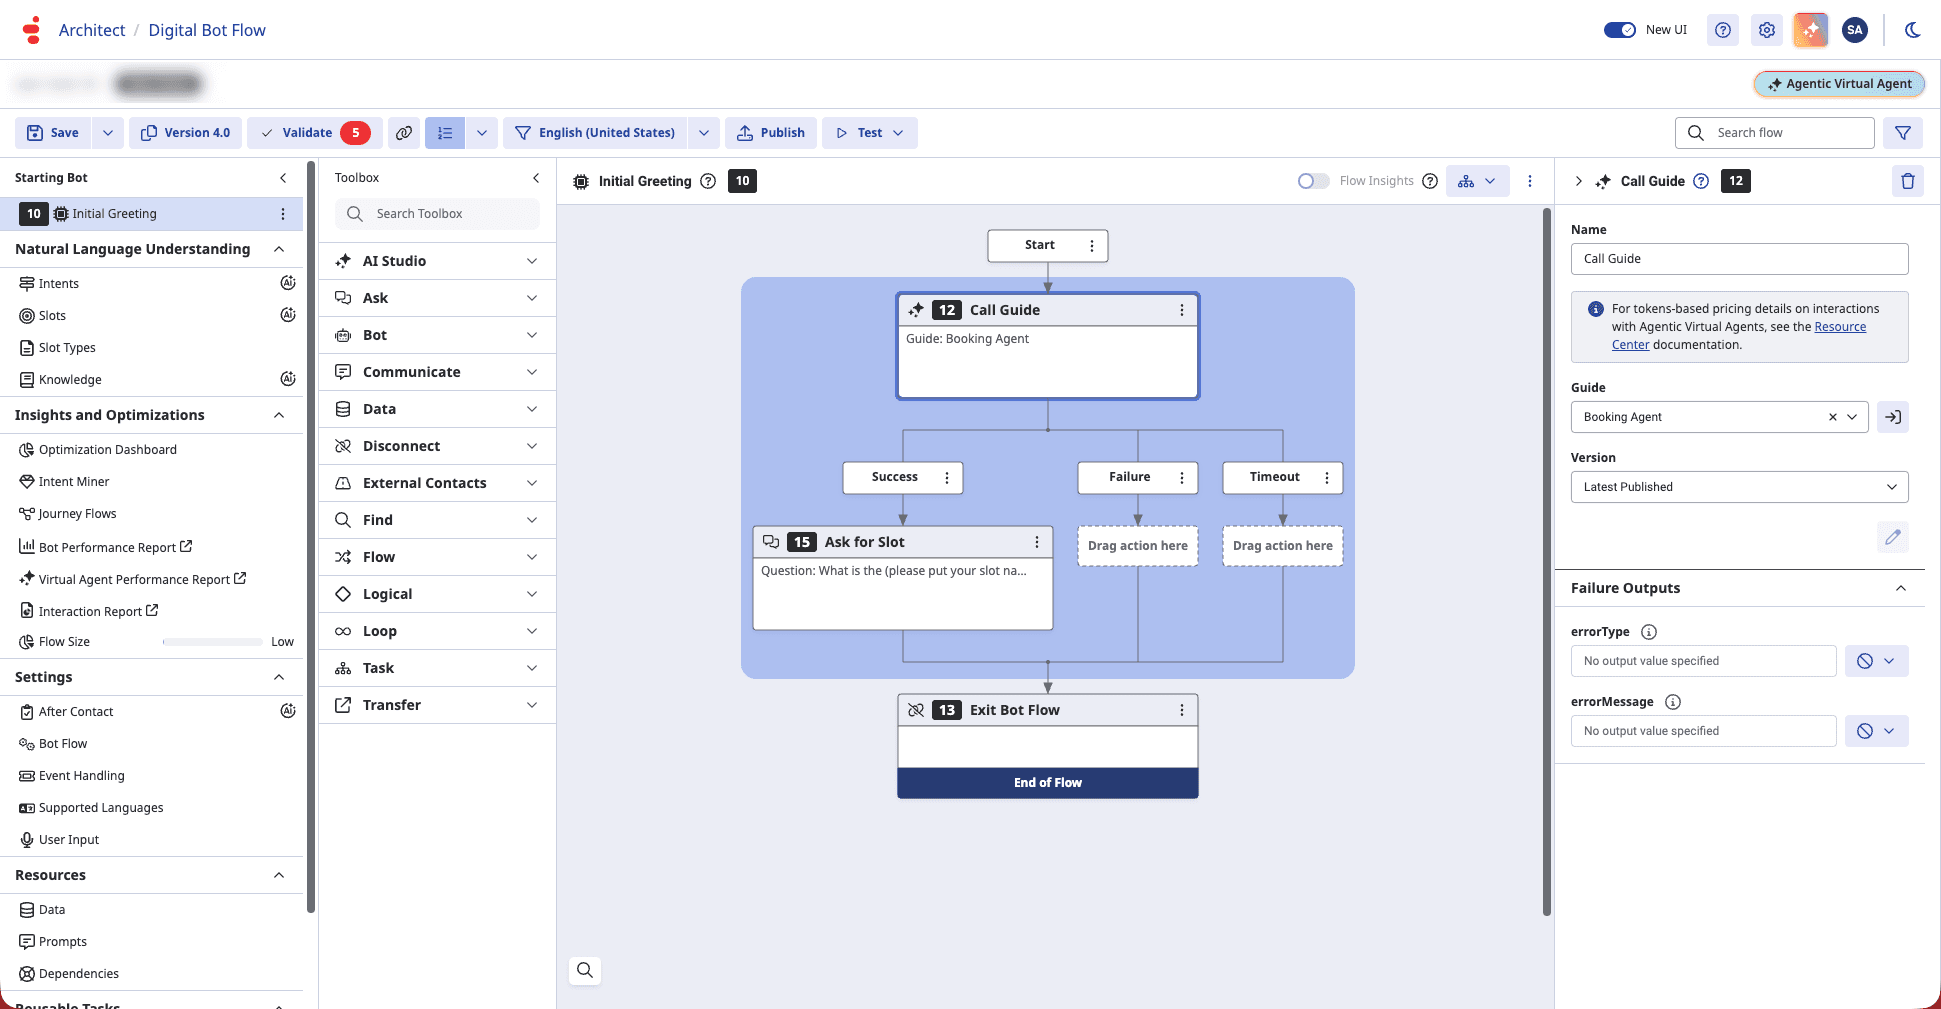The image size is (1941, 1009).
Task: Delete the Call Guide action with trash icon
Action: 1908,181
